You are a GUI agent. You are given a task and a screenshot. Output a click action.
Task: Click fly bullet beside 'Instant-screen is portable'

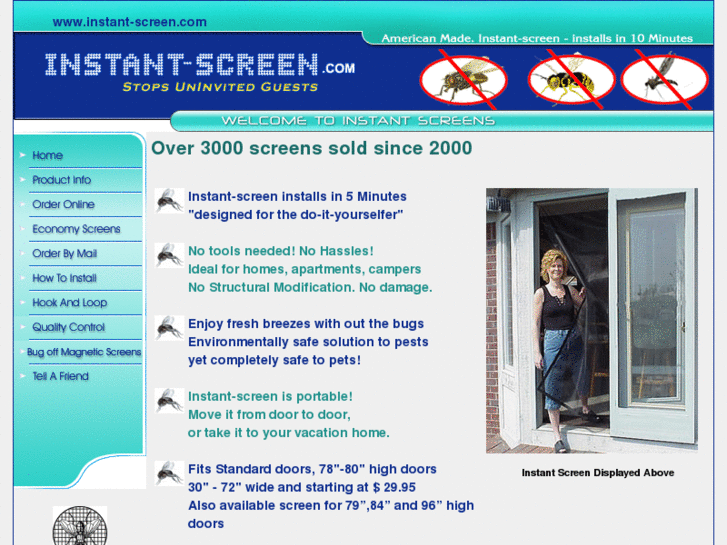169,401
